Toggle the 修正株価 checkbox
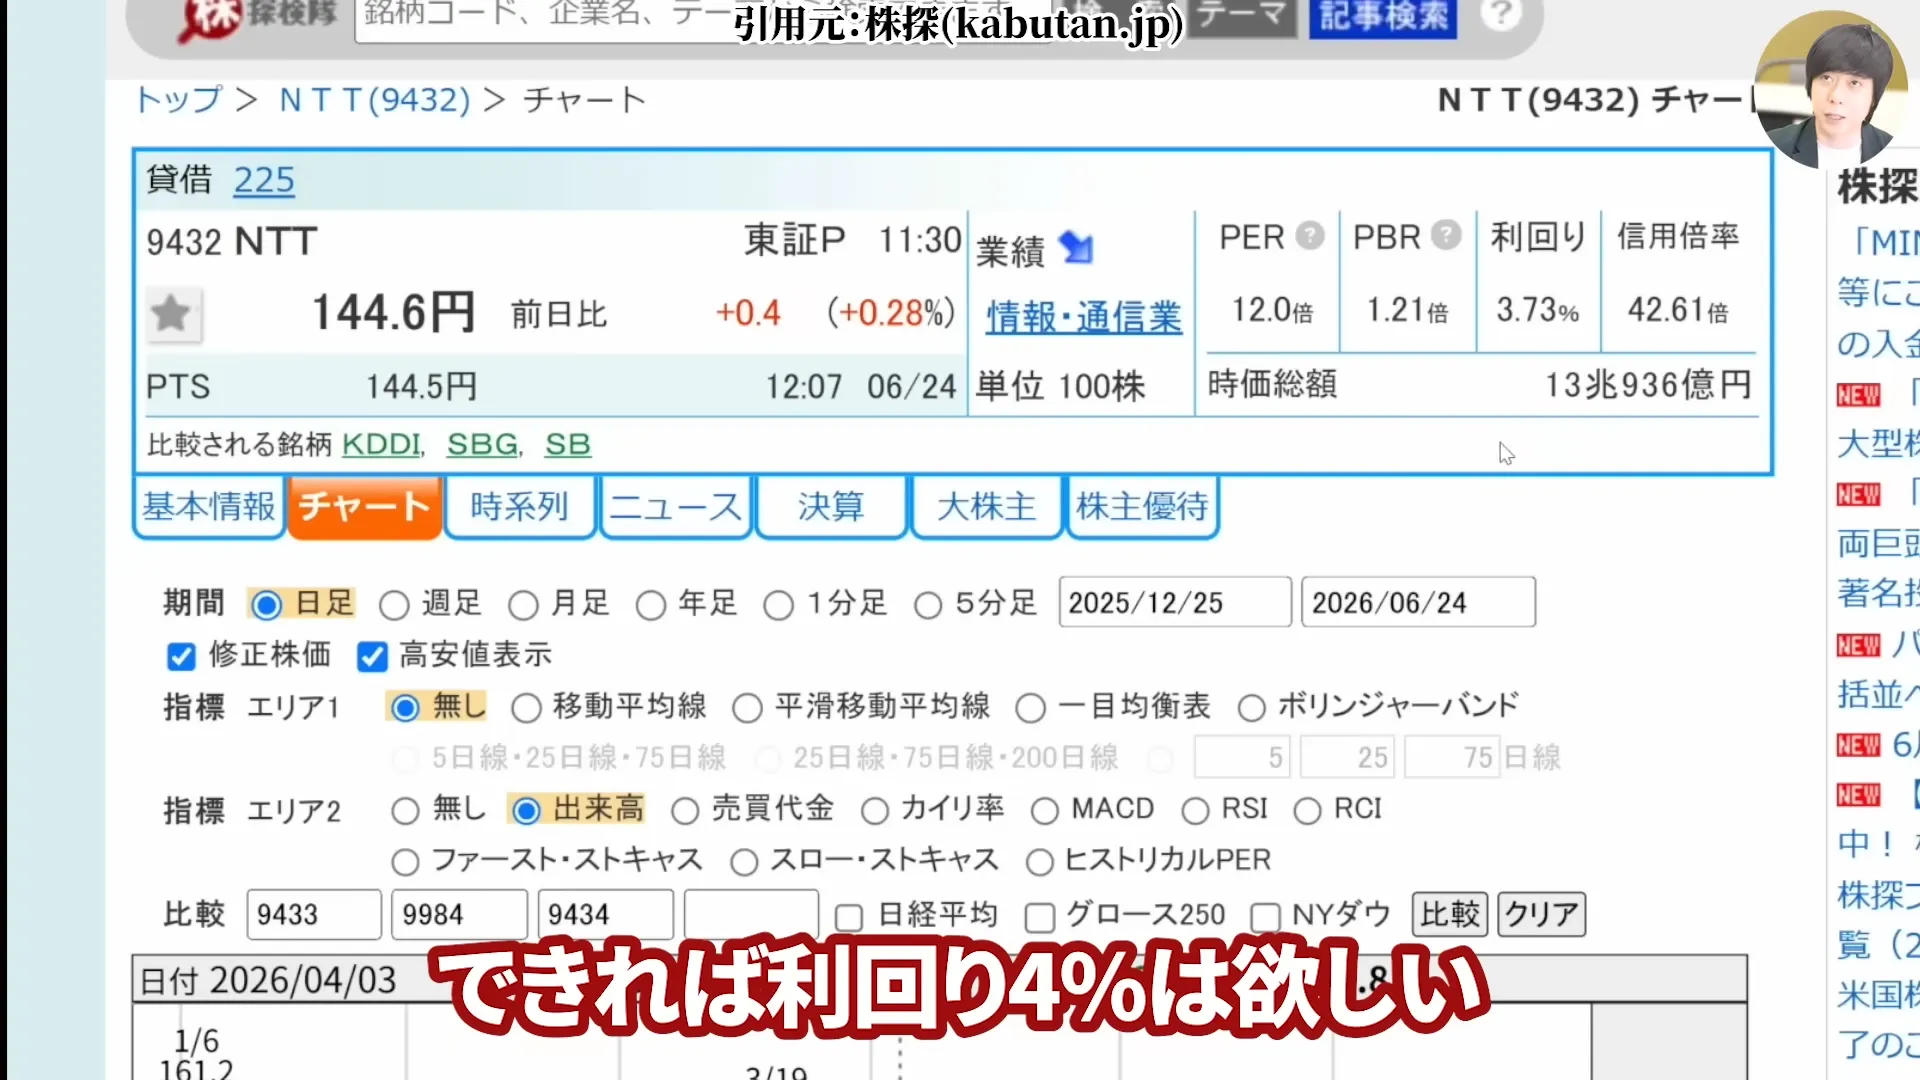Image resolution: width=1920 pixels, height=1080 pixels. click(181, 657)
